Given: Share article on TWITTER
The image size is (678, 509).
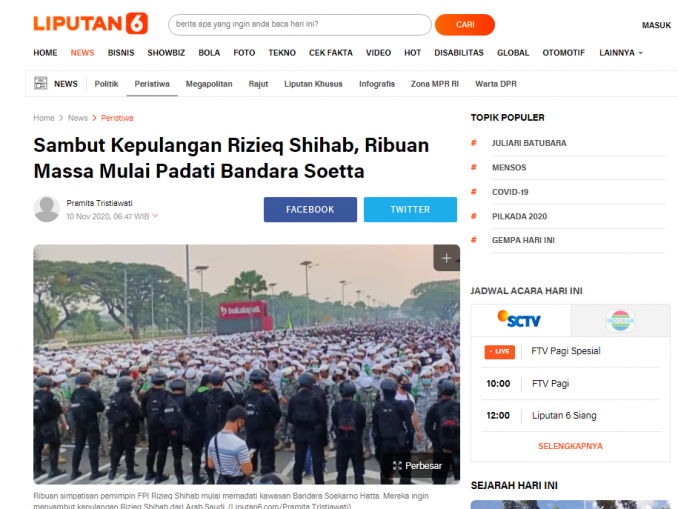Looking at the screenshot, I should click(x=410, y=210).
